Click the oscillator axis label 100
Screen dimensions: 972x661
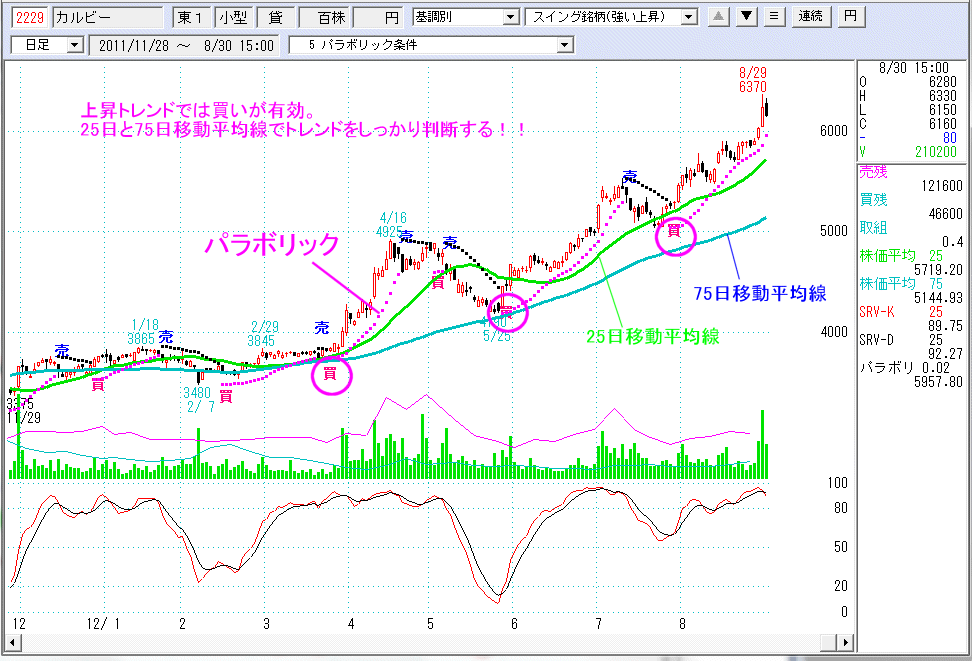point(837,482)
